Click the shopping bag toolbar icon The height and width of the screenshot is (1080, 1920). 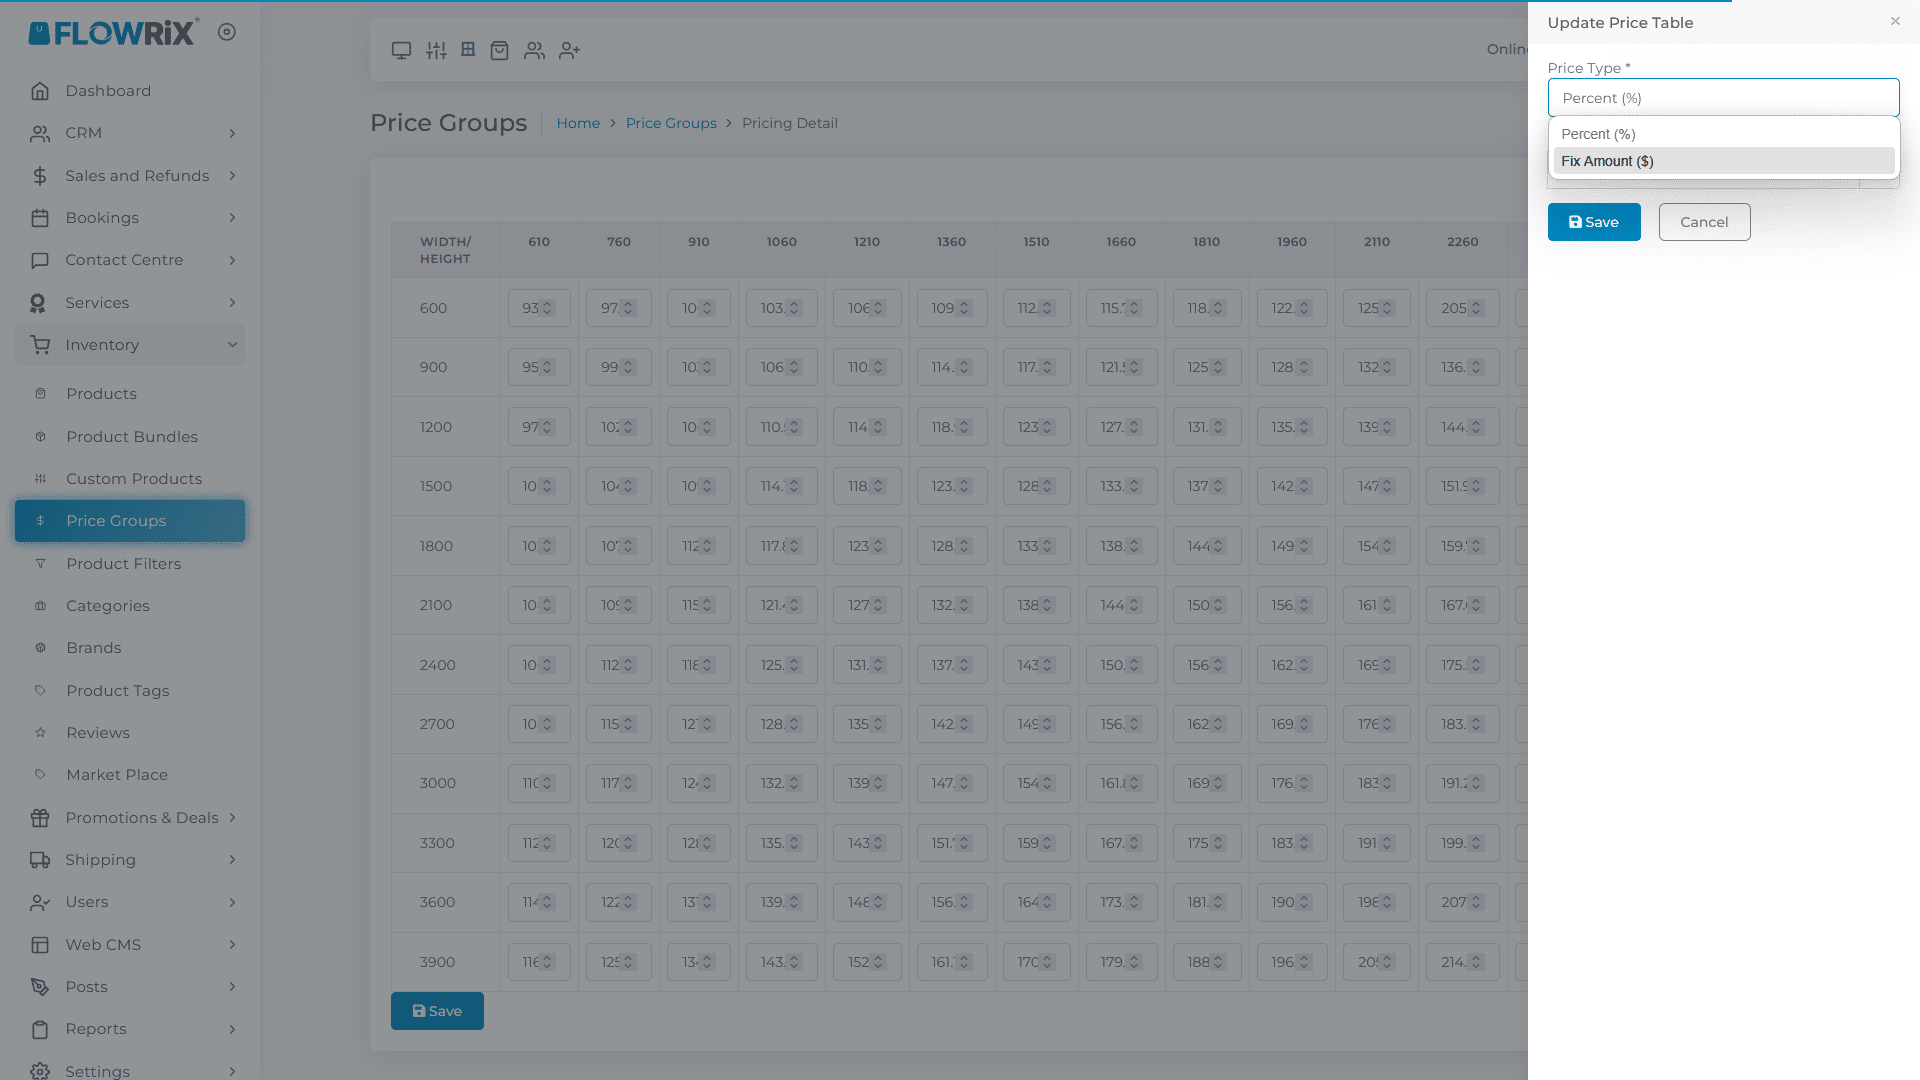500,50
